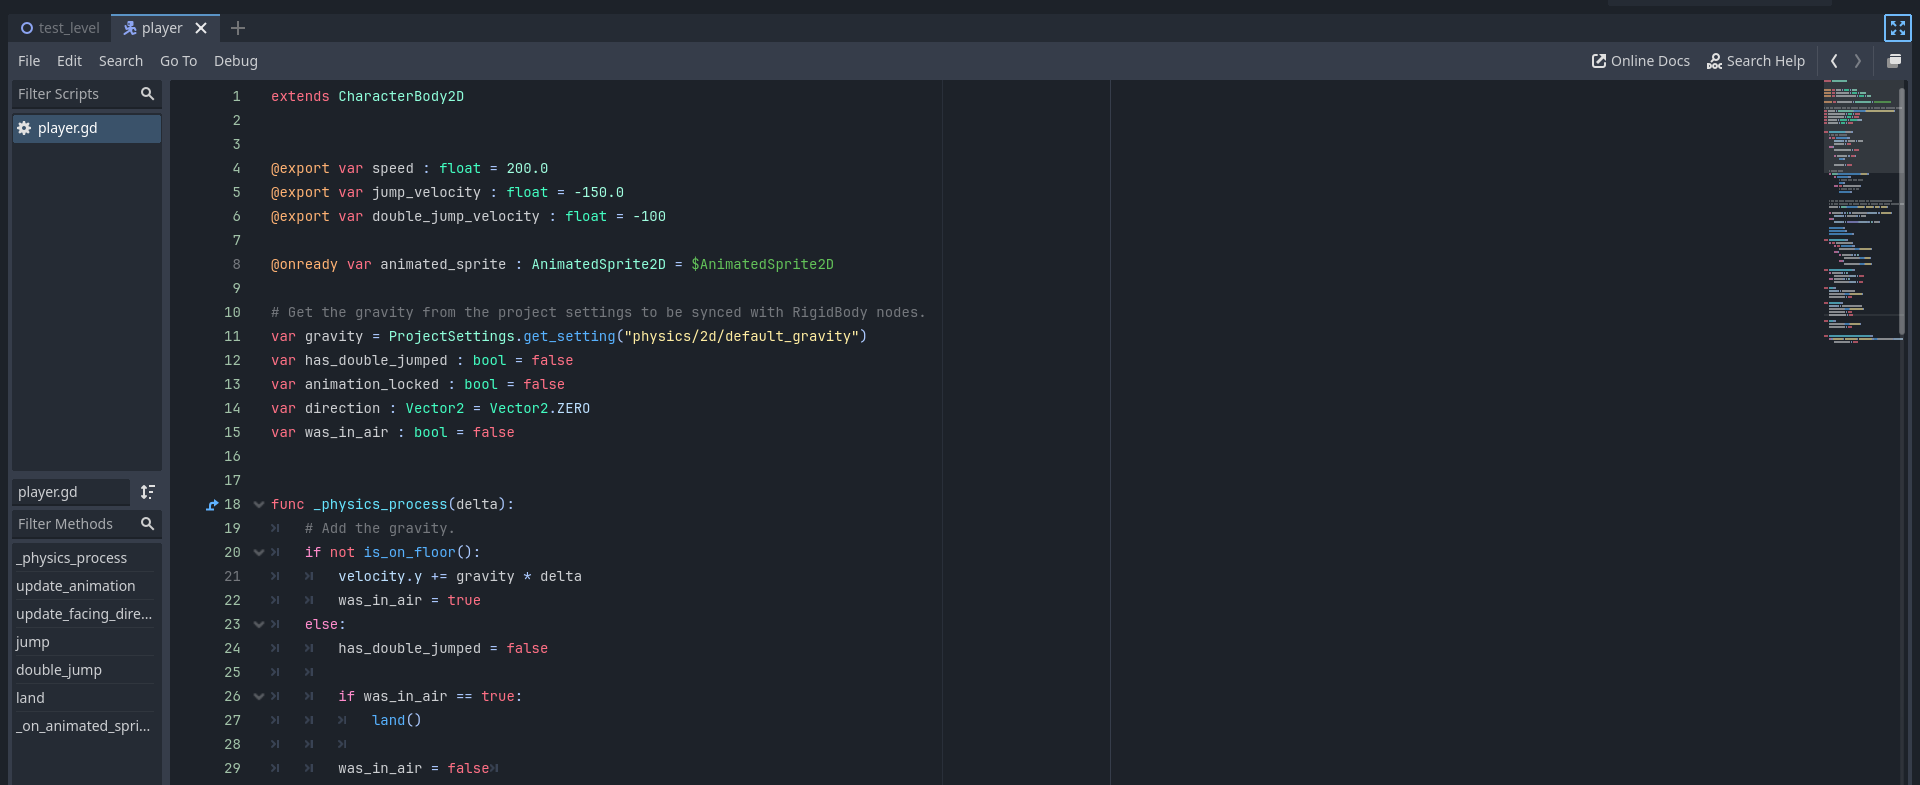The width and height of the screenshot is (1920, 785).
Task: Click '-150.0' value on line 5
Action: (599, 193)
